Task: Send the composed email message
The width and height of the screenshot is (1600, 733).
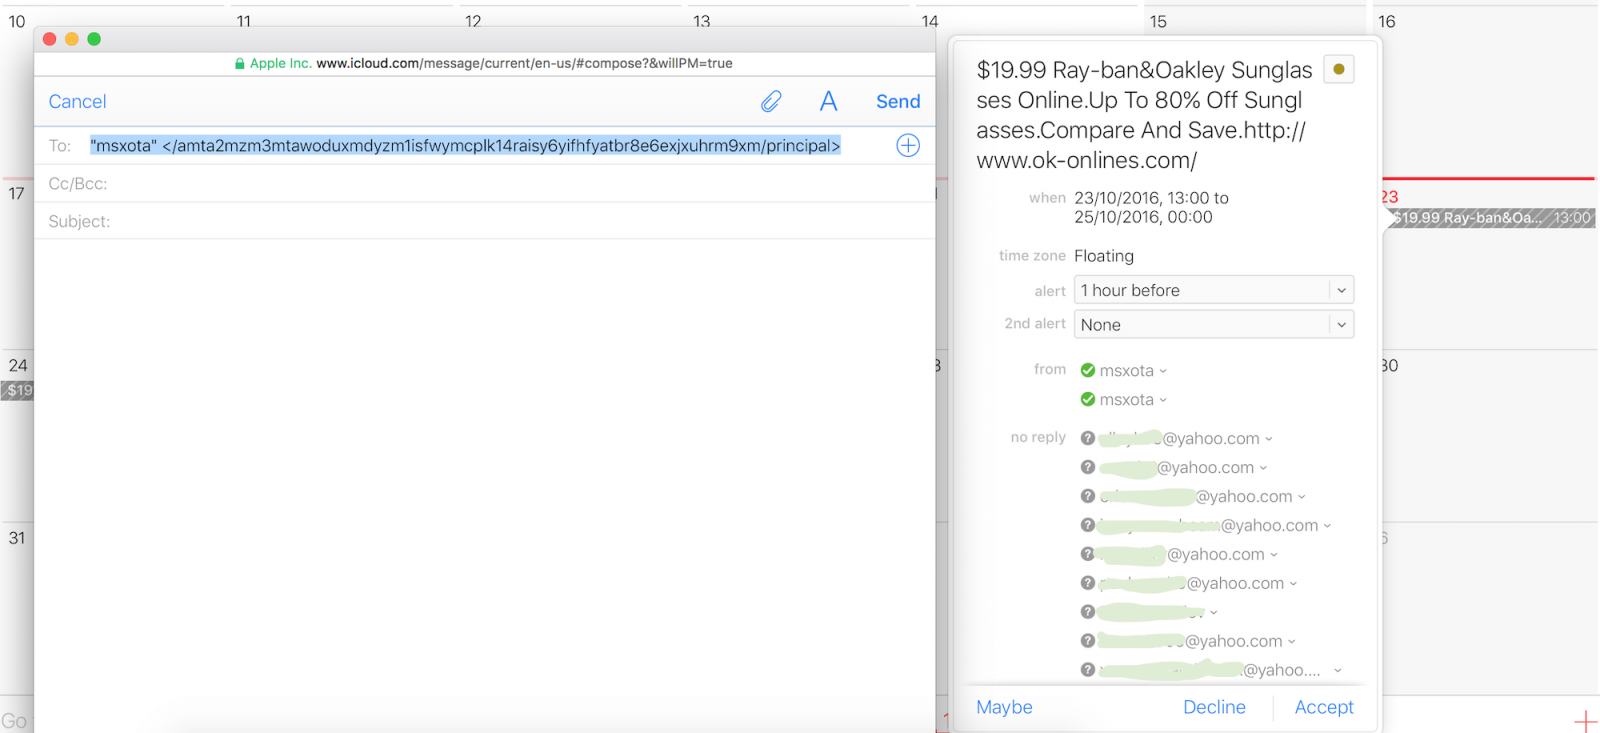Action: pyautogui.click(x=897, y=101)
